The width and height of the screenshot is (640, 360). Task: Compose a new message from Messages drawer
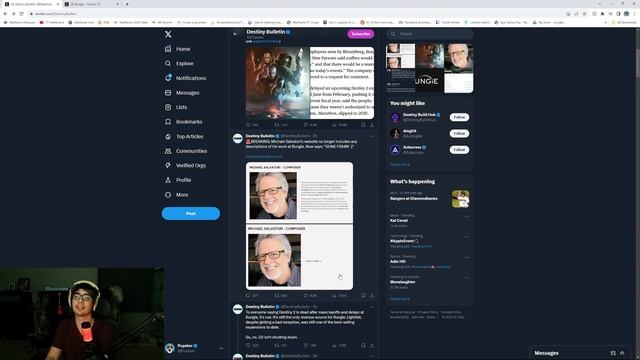click(613, 353)
